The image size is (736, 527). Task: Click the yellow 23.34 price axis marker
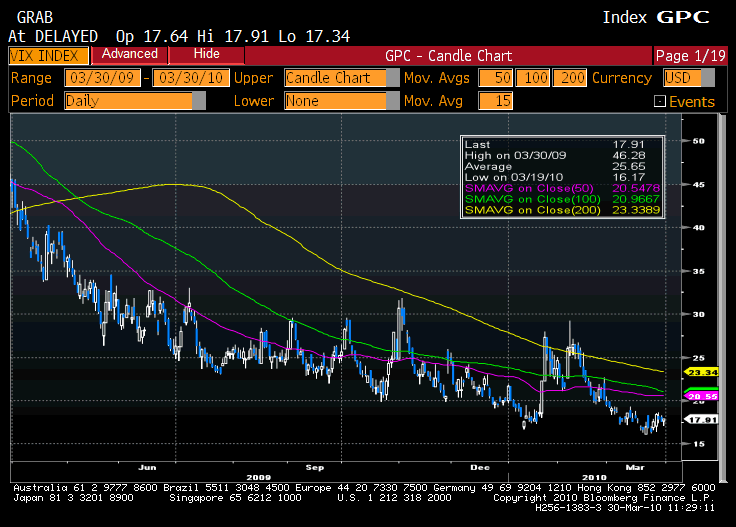[x=702, y=373]
